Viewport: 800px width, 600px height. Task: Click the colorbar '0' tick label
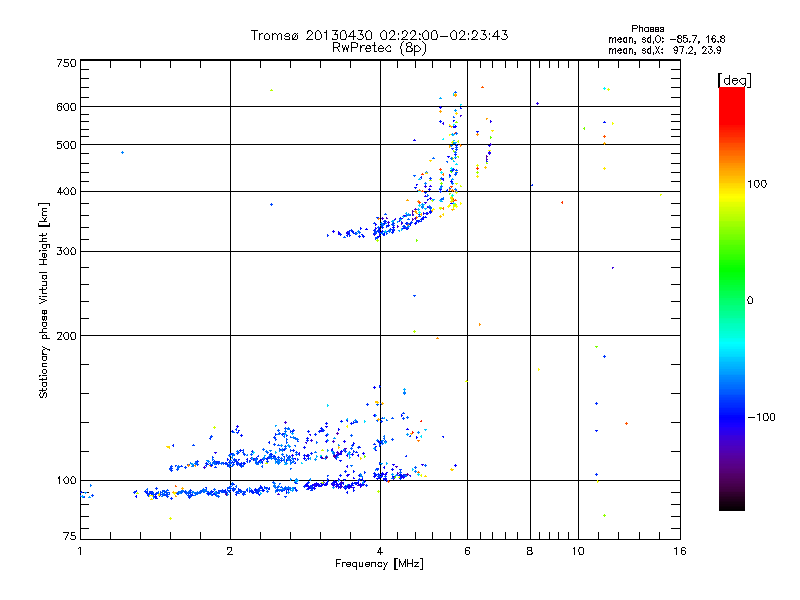click(x=750, y=300)
